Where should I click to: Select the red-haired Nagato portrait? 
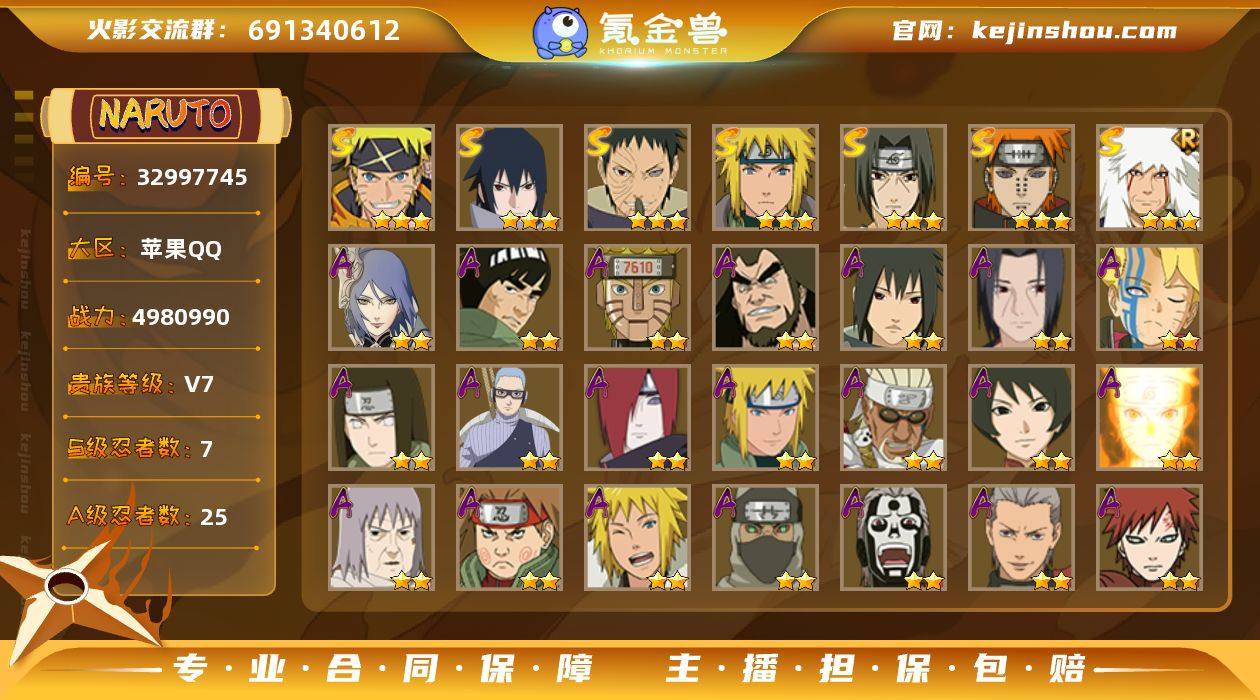point(637,418)
